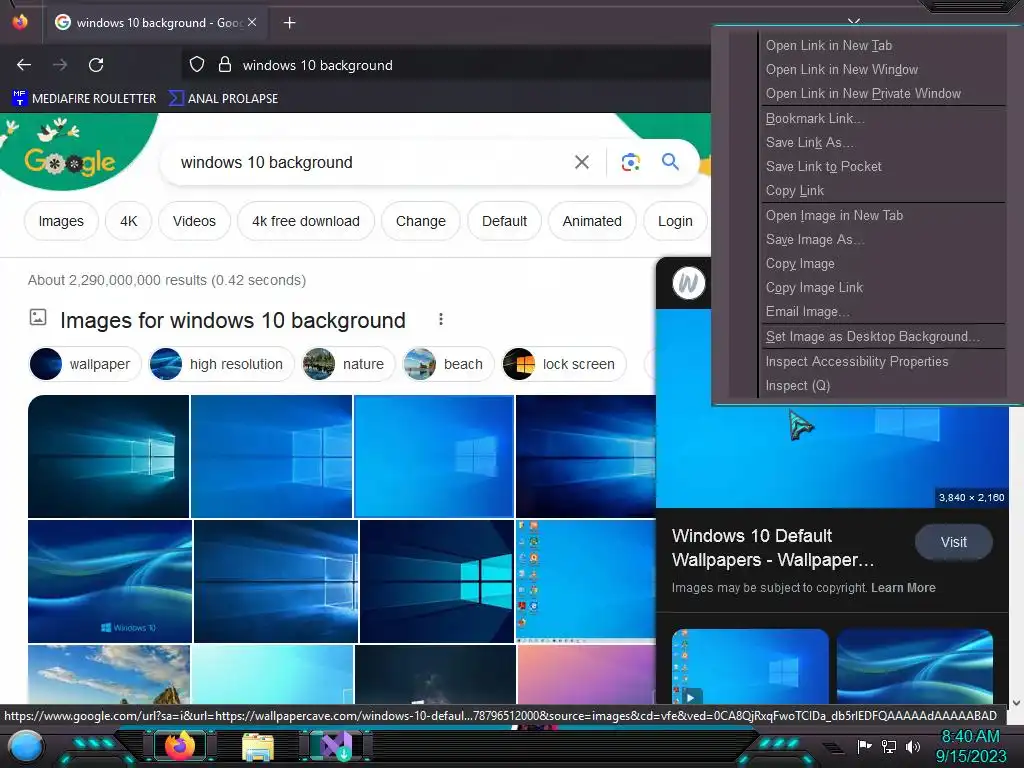This screenshot has height=768, width=1024.
Task: Click the Action Center flag tray icon
Action: (864, 746)
